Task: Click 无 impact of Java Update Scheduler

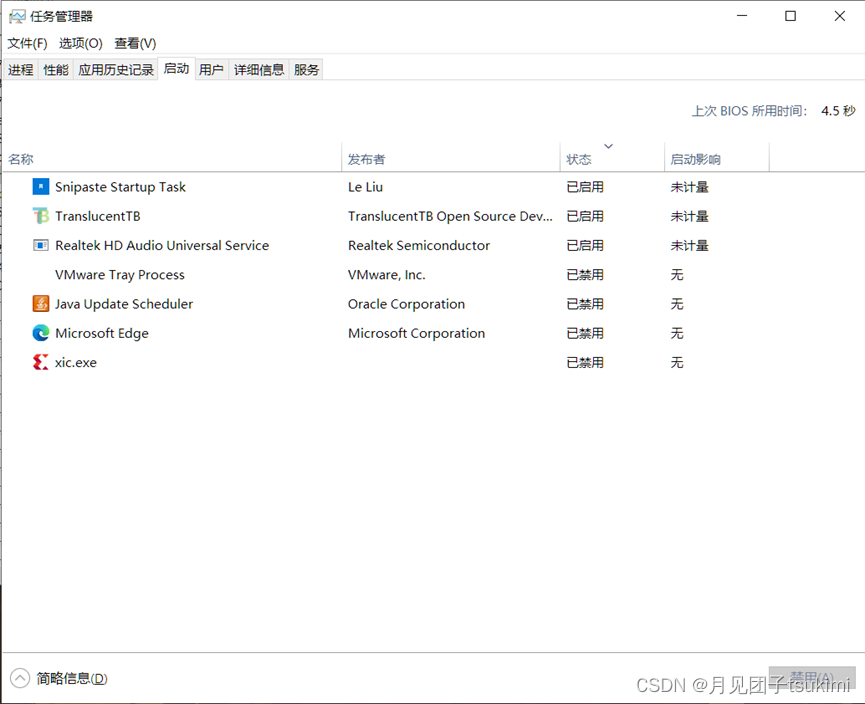Action: pos(677,304)
